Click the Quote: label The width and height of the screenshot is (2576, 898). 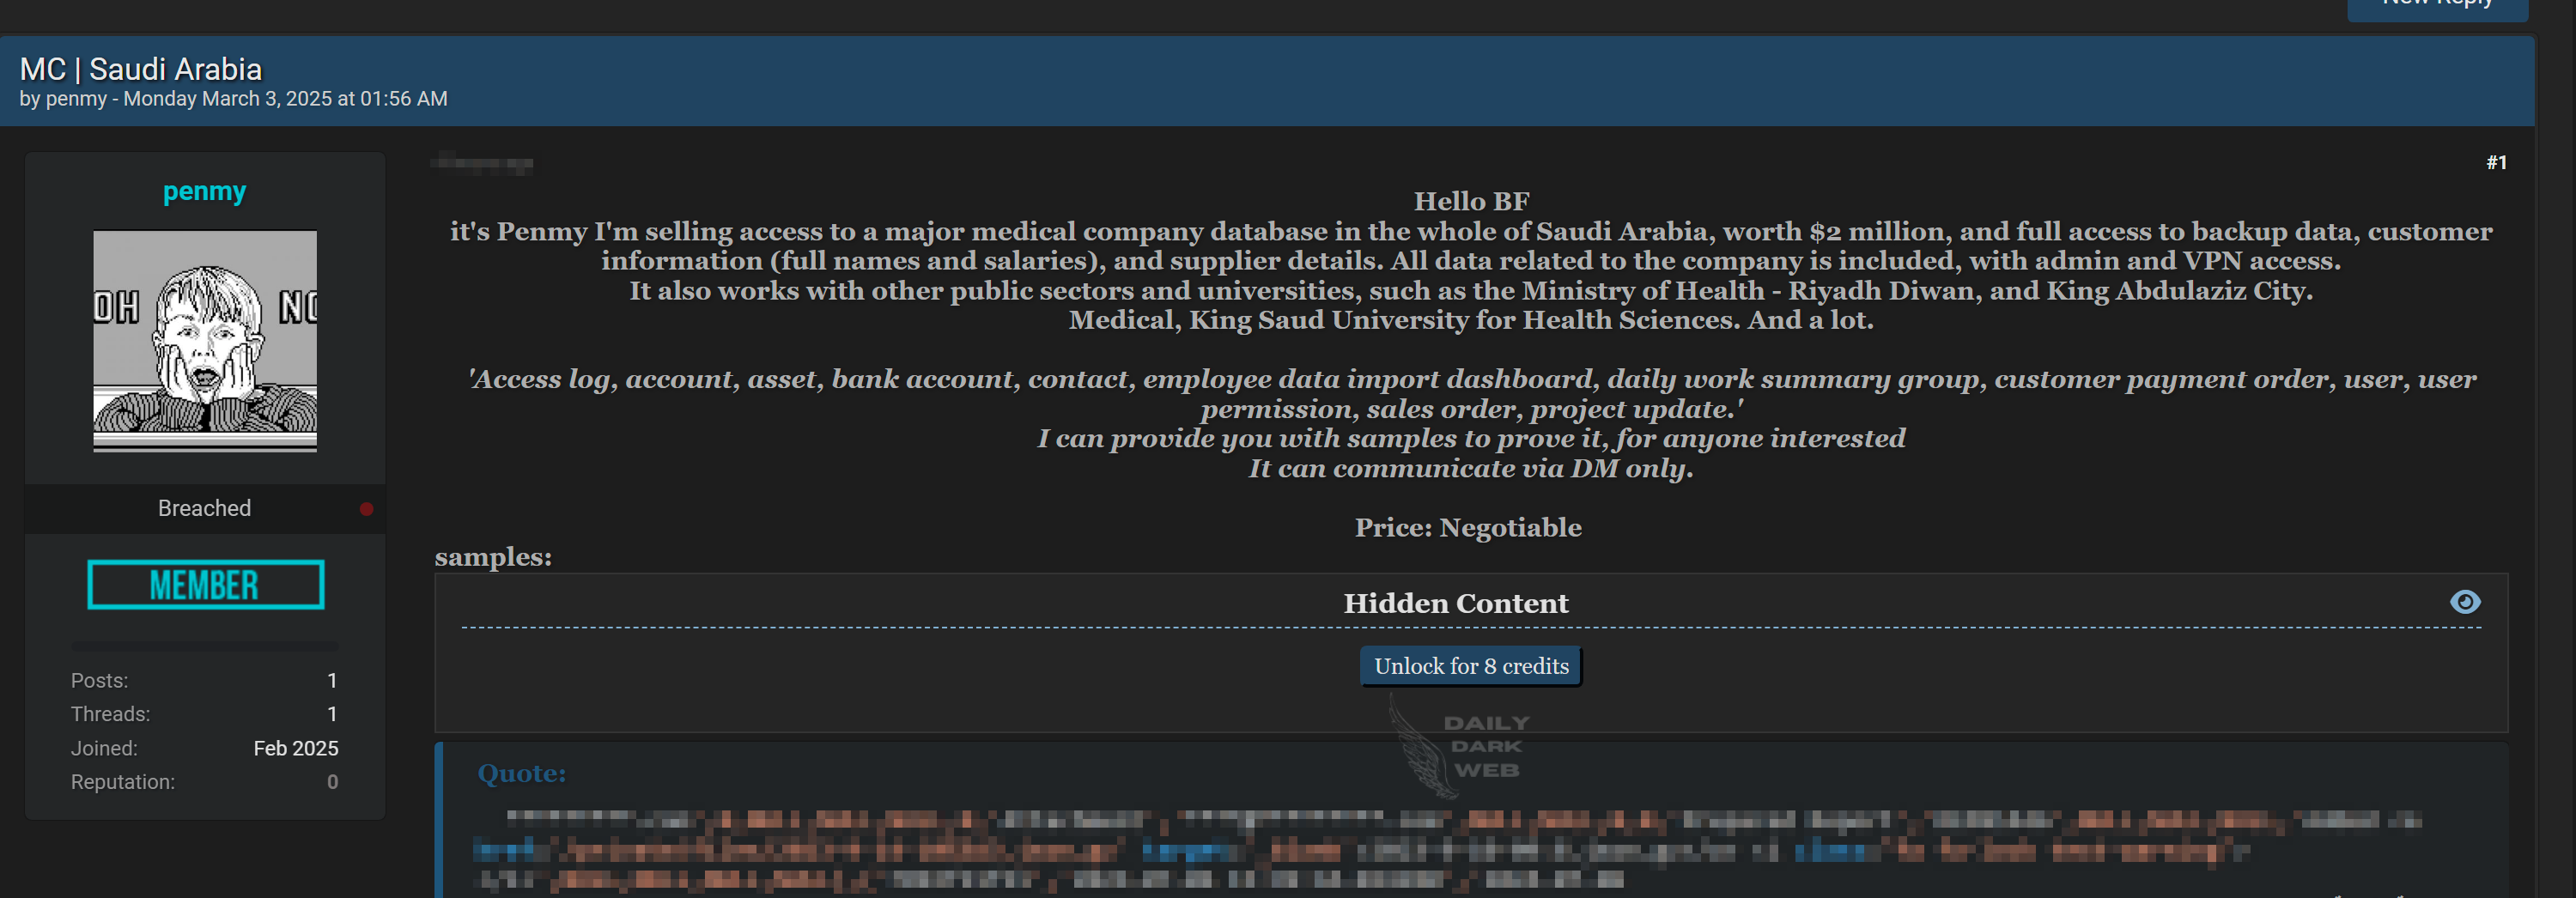pyautogui.click(x=521, y=774)
